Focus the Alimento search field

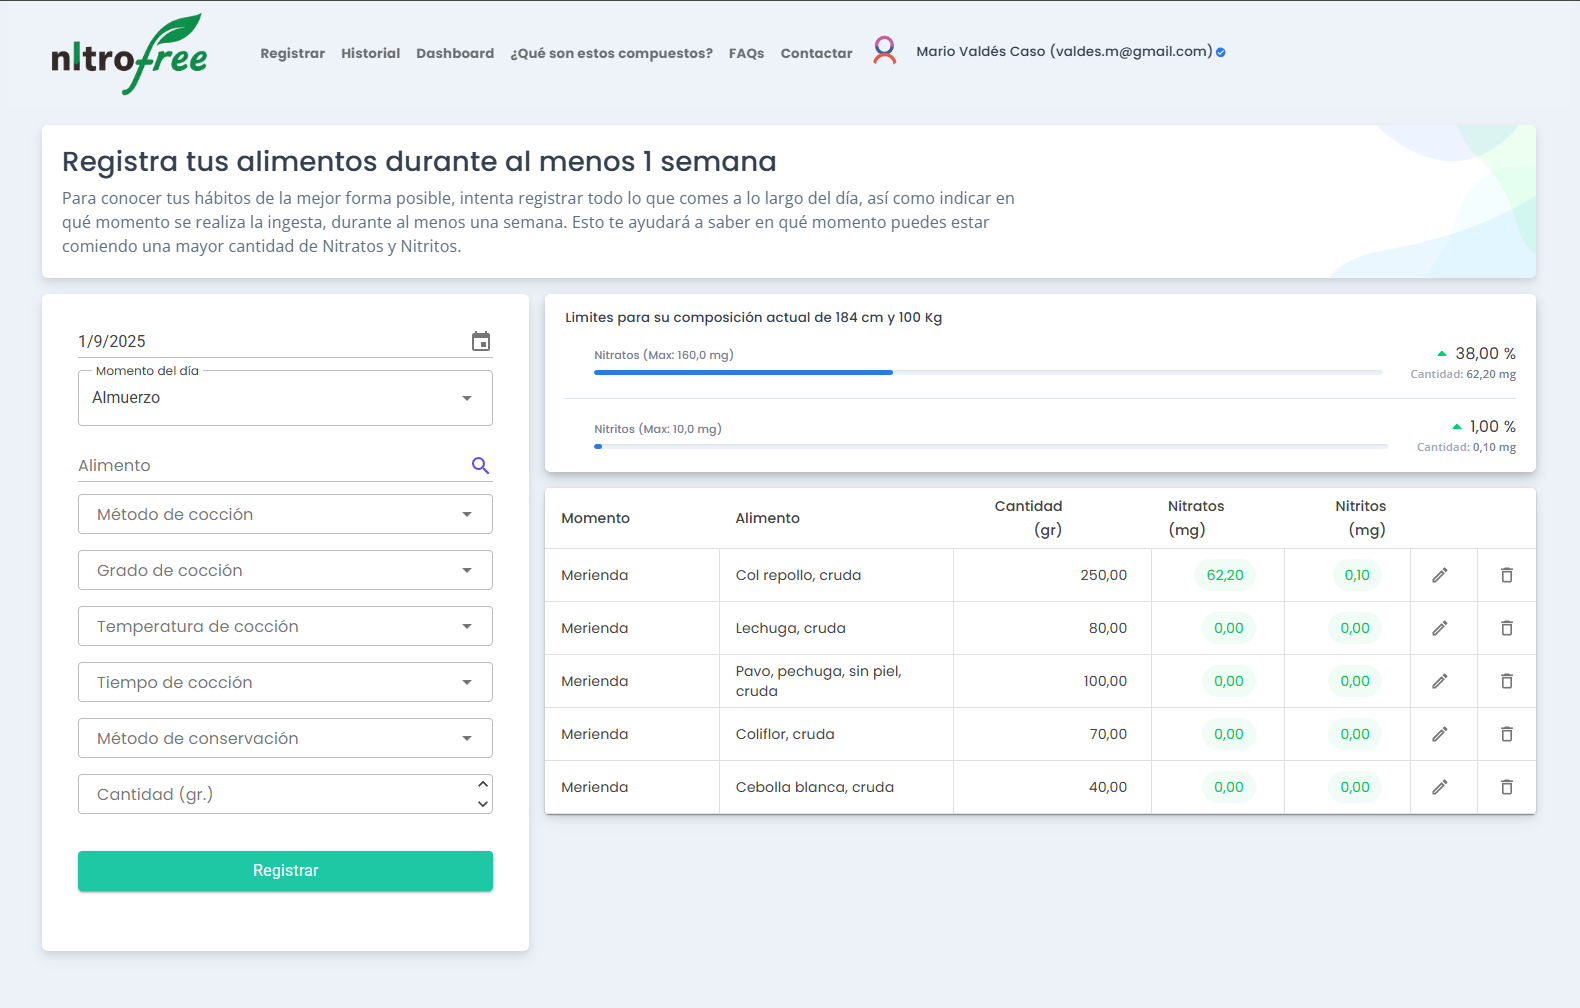pos(270,466)
